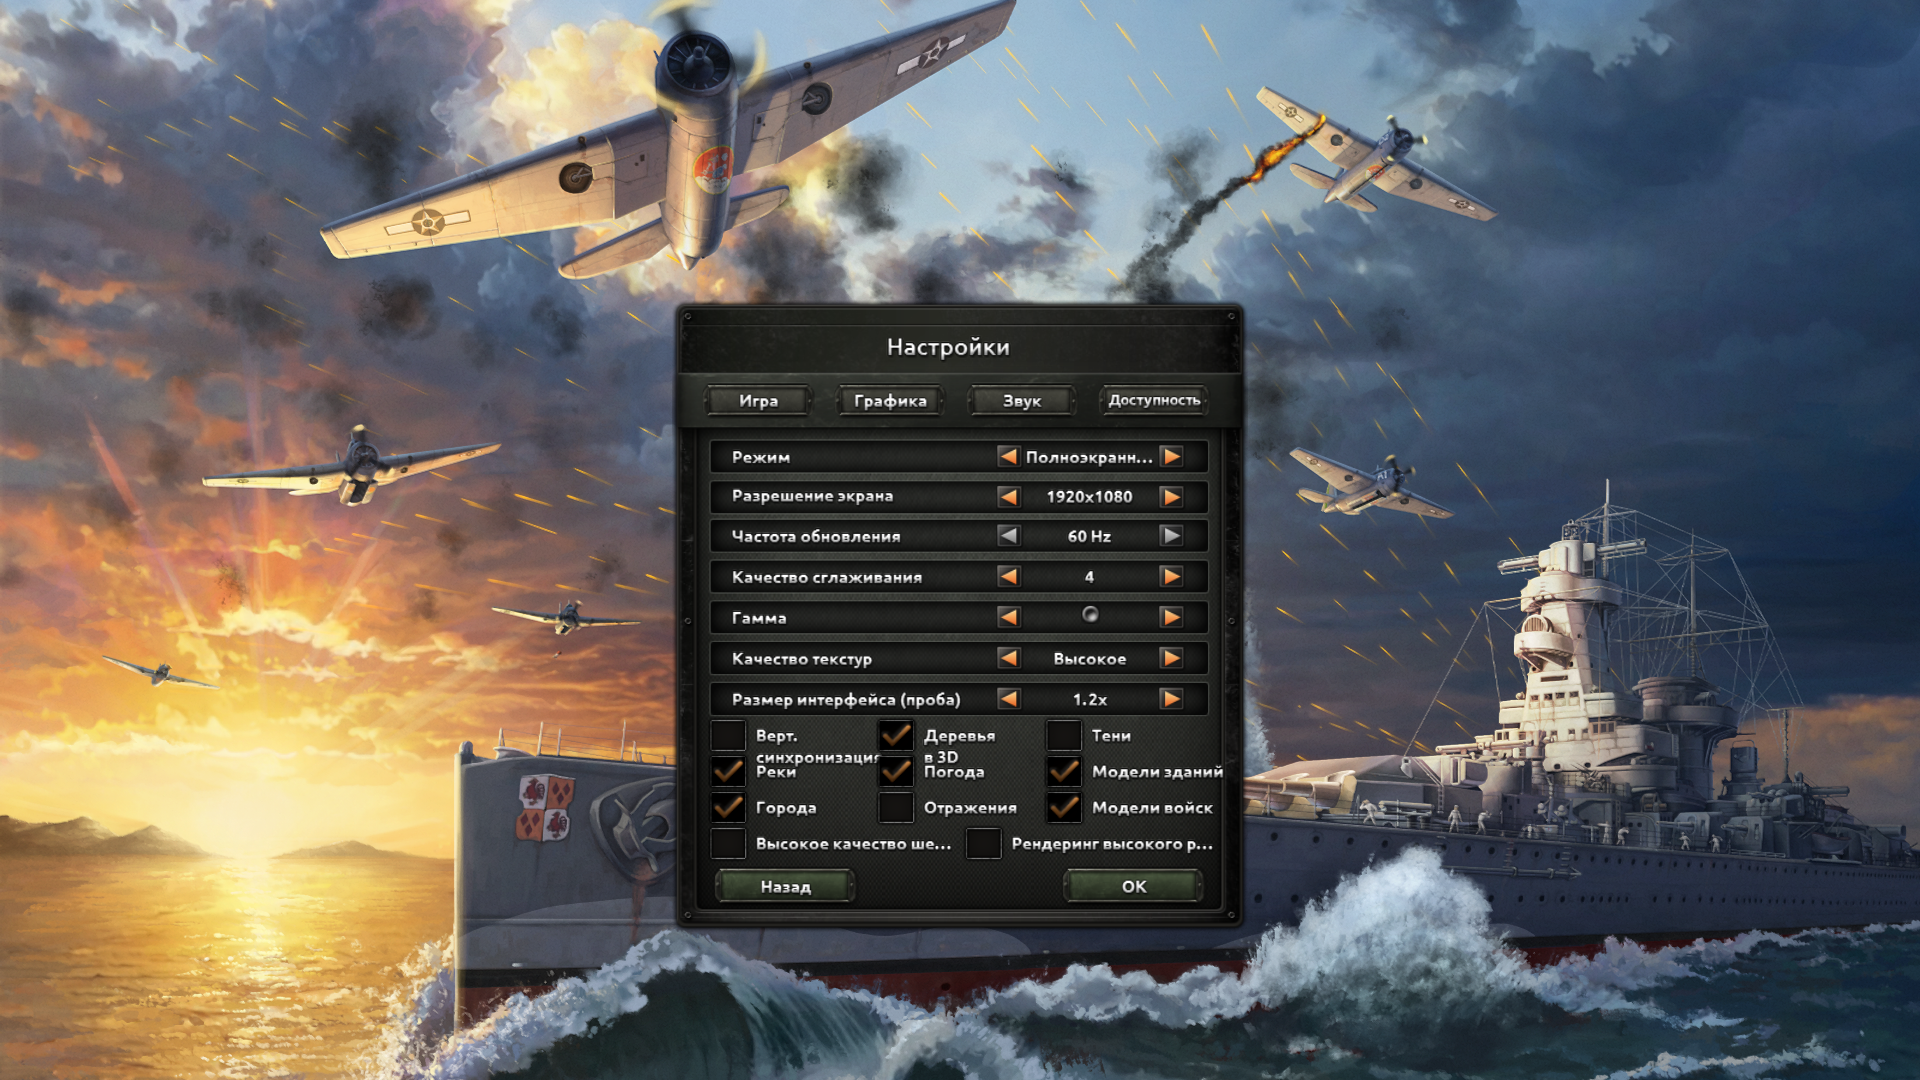Click right arrow for Частота обновления
The height and width of the screenshot is (1080, 1920).
pyautogui.click(x=1171, y=536)
